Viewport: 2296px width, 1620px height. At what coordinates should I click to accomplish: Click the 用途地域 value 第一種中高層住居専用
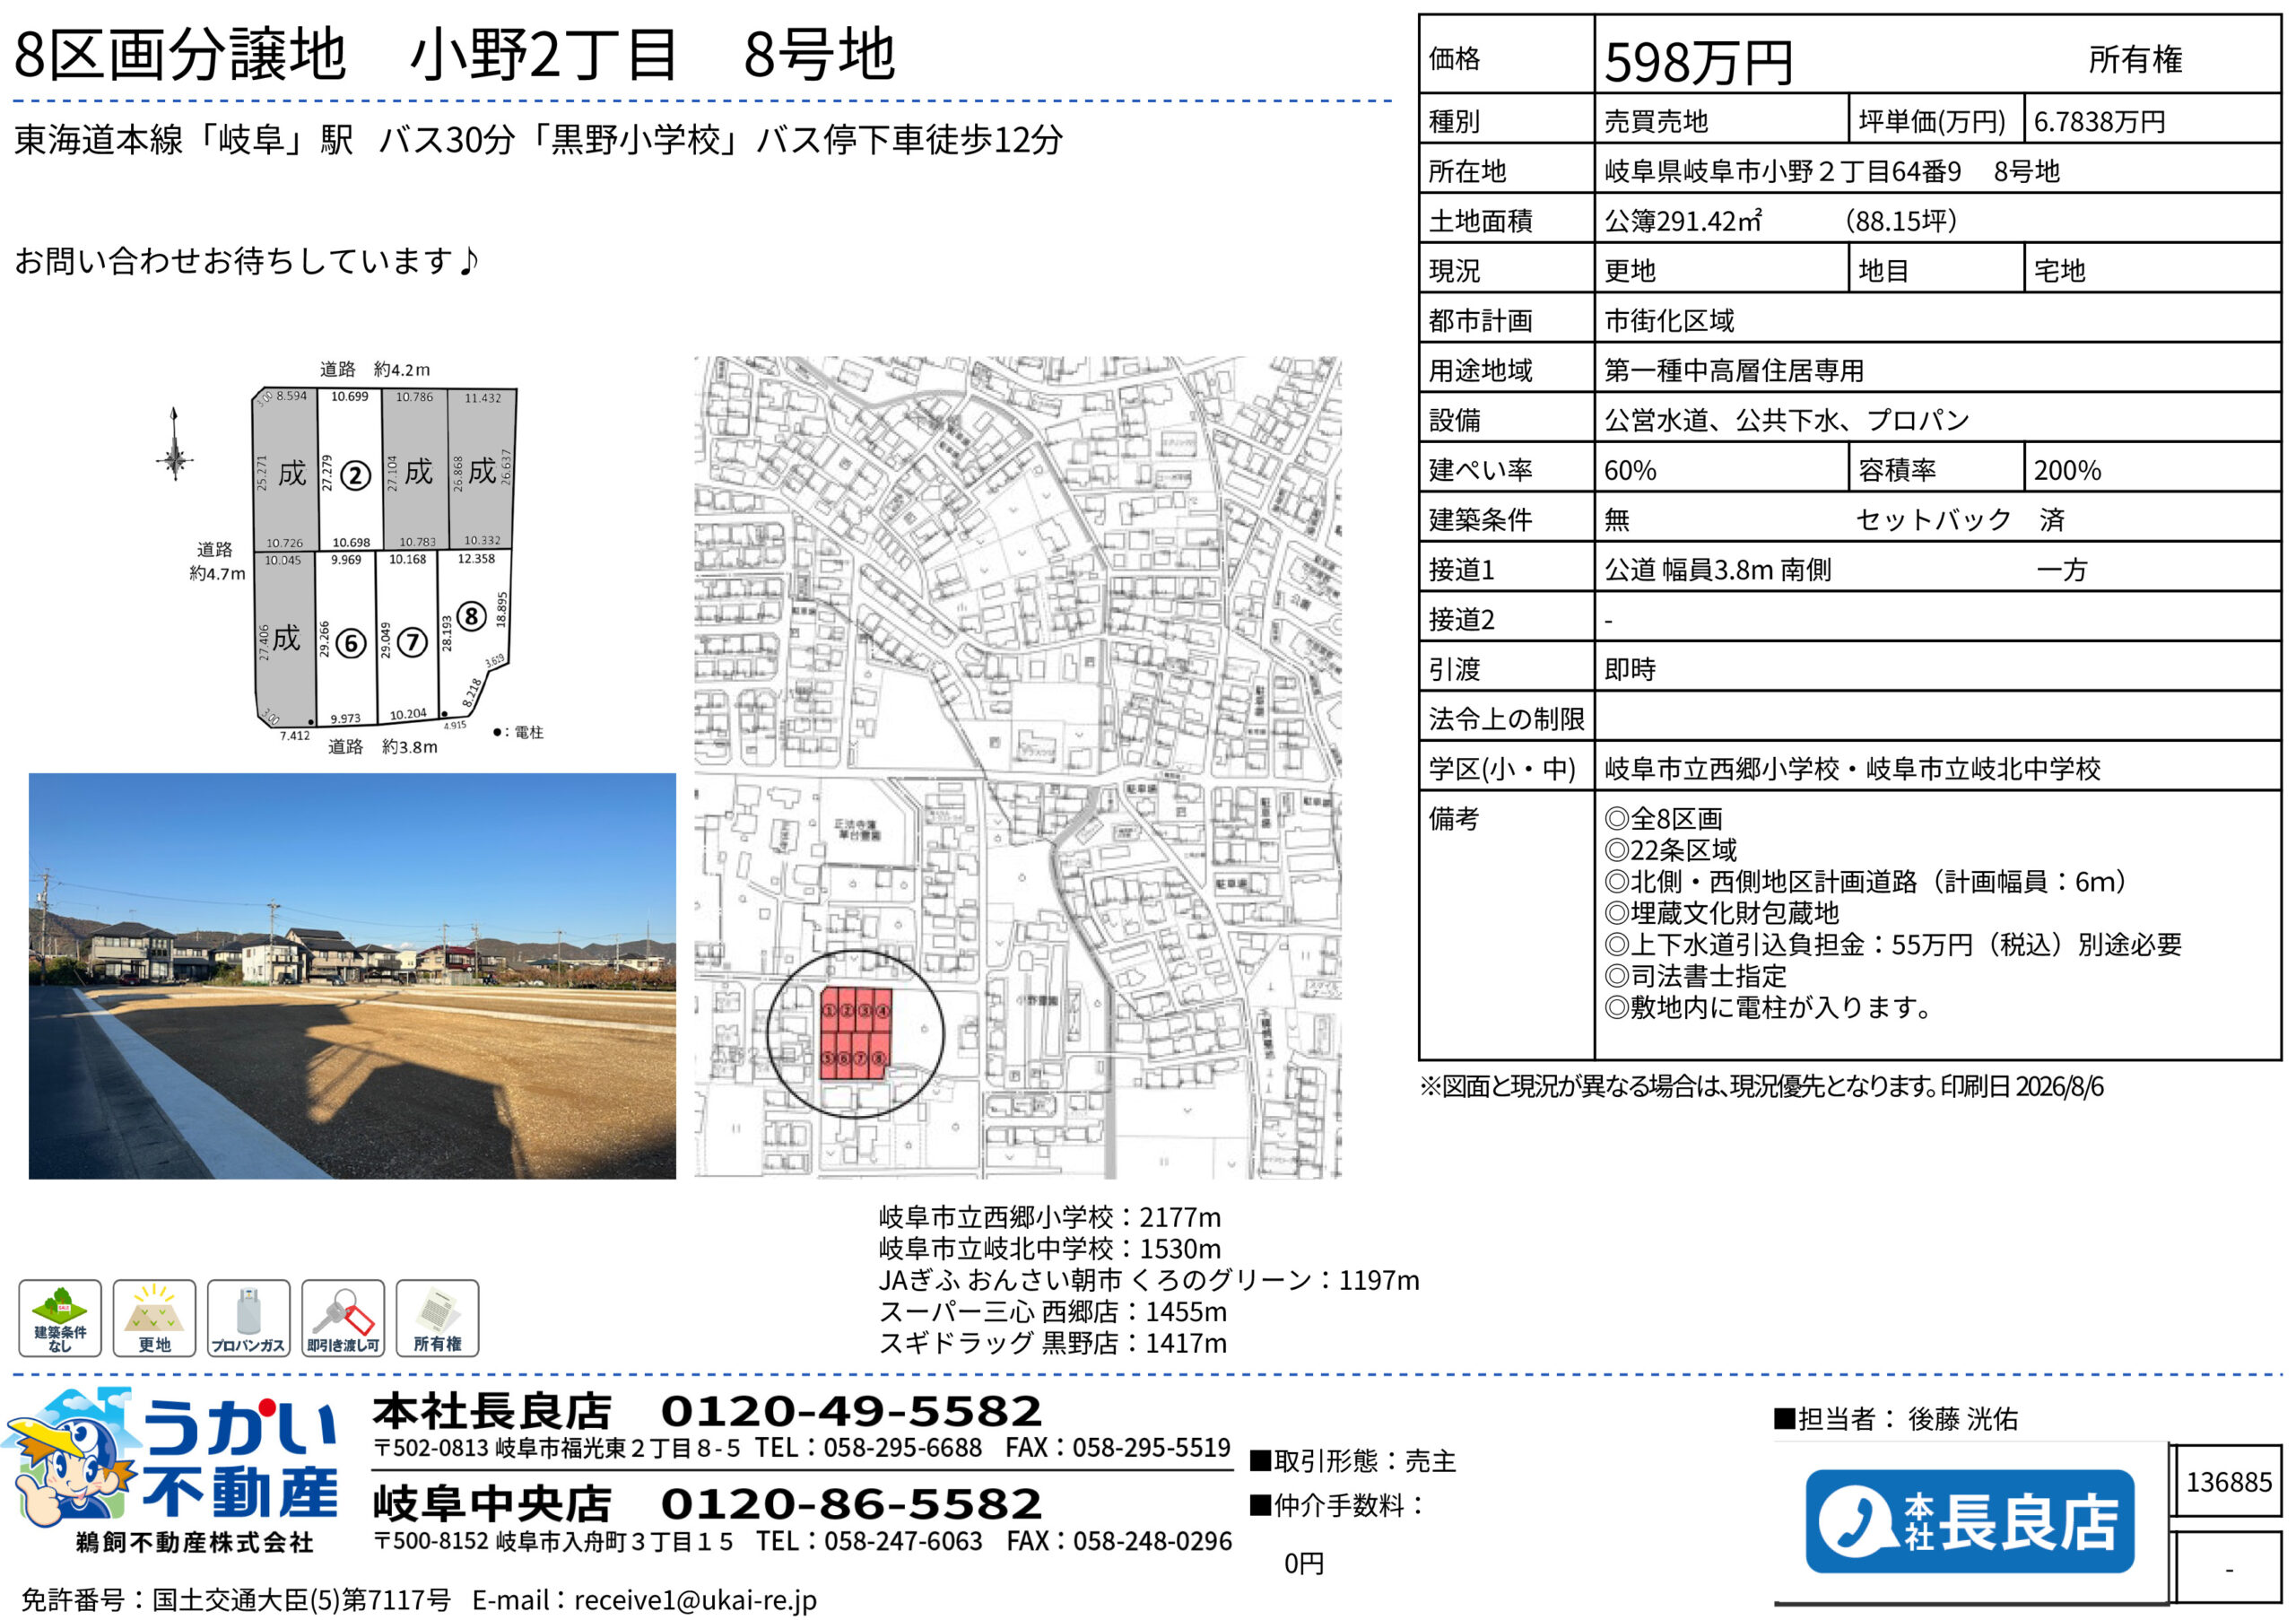click(1734, 371)
